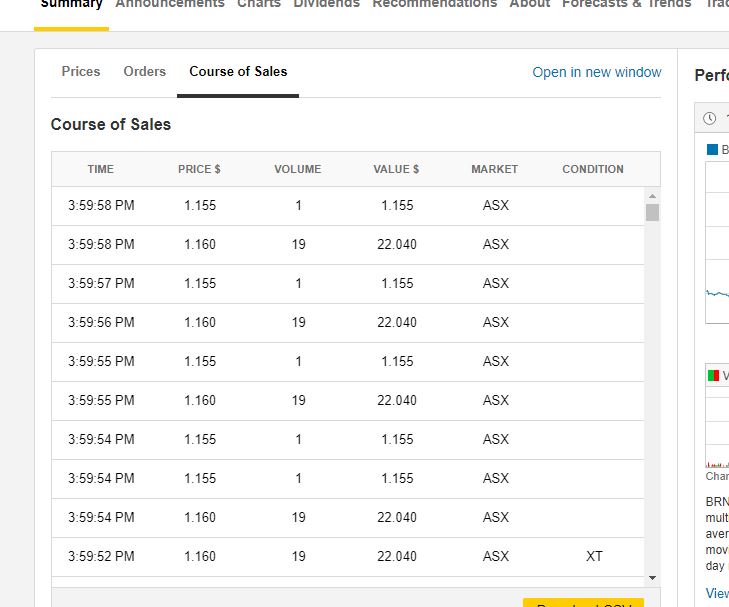Click the Open in new window link
Screen dimensions: 729x607
click(x=597, y=72)
